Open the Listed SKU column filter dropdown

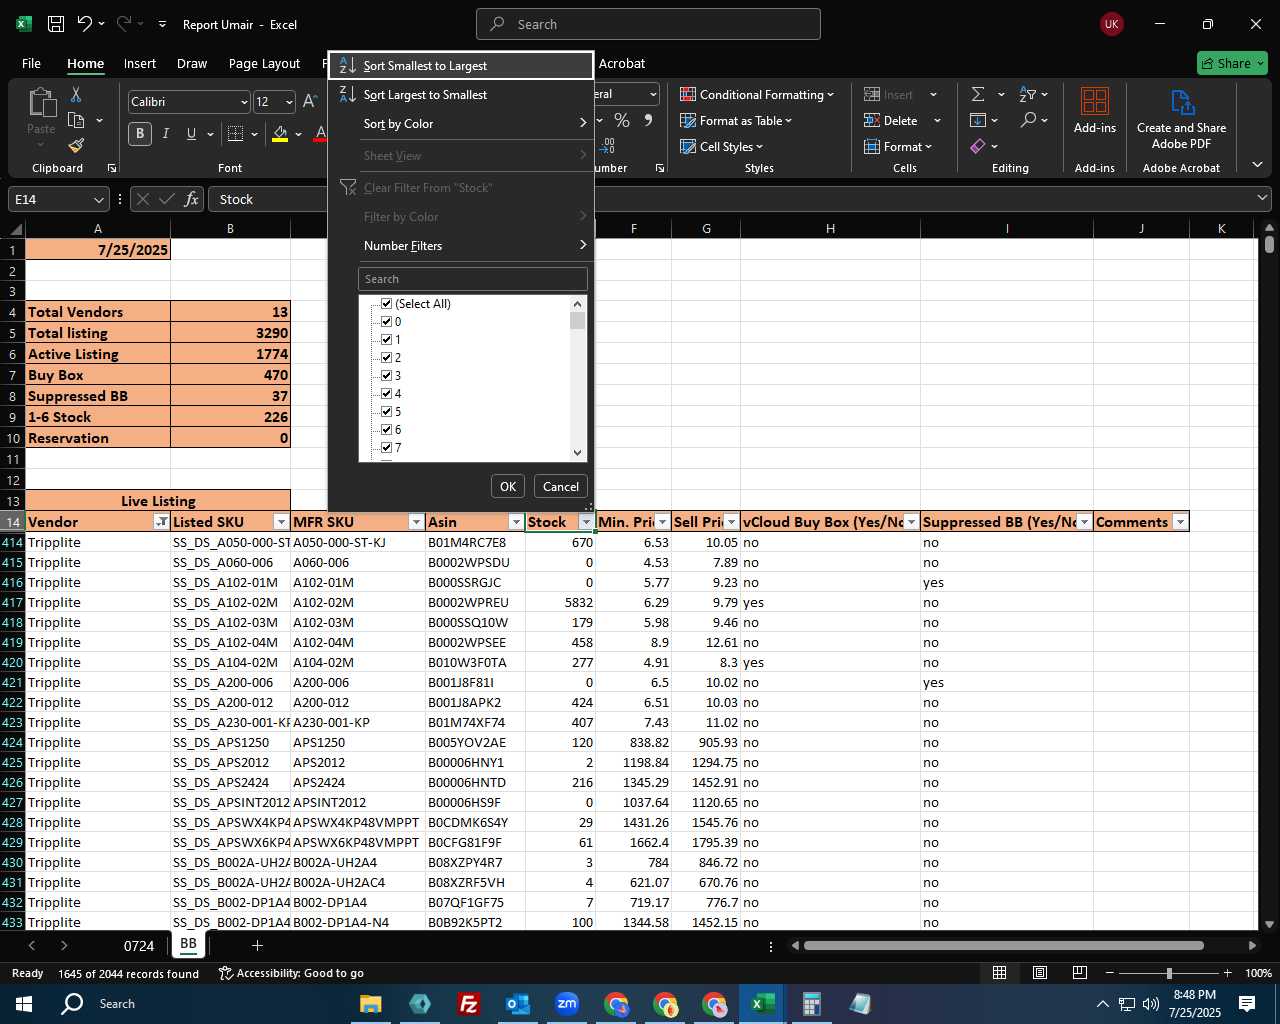281,522
